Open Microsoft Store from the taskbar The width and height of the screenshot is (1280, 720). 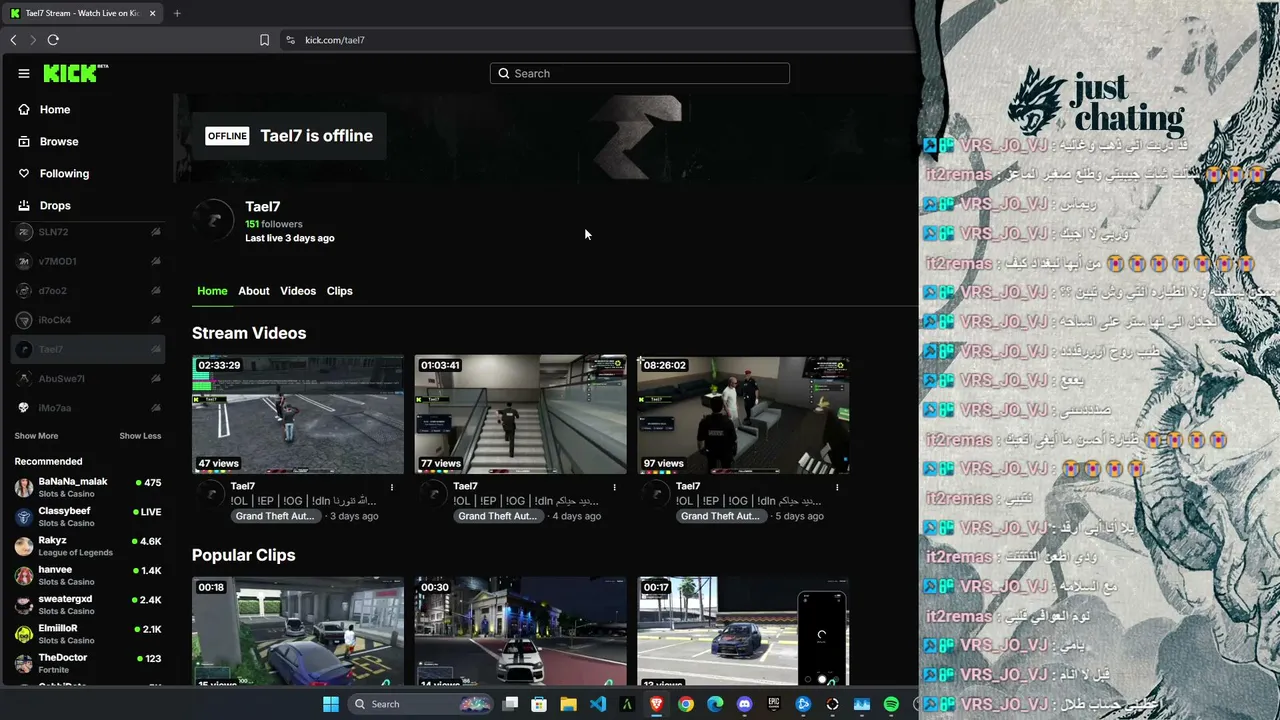pos(539,704)
